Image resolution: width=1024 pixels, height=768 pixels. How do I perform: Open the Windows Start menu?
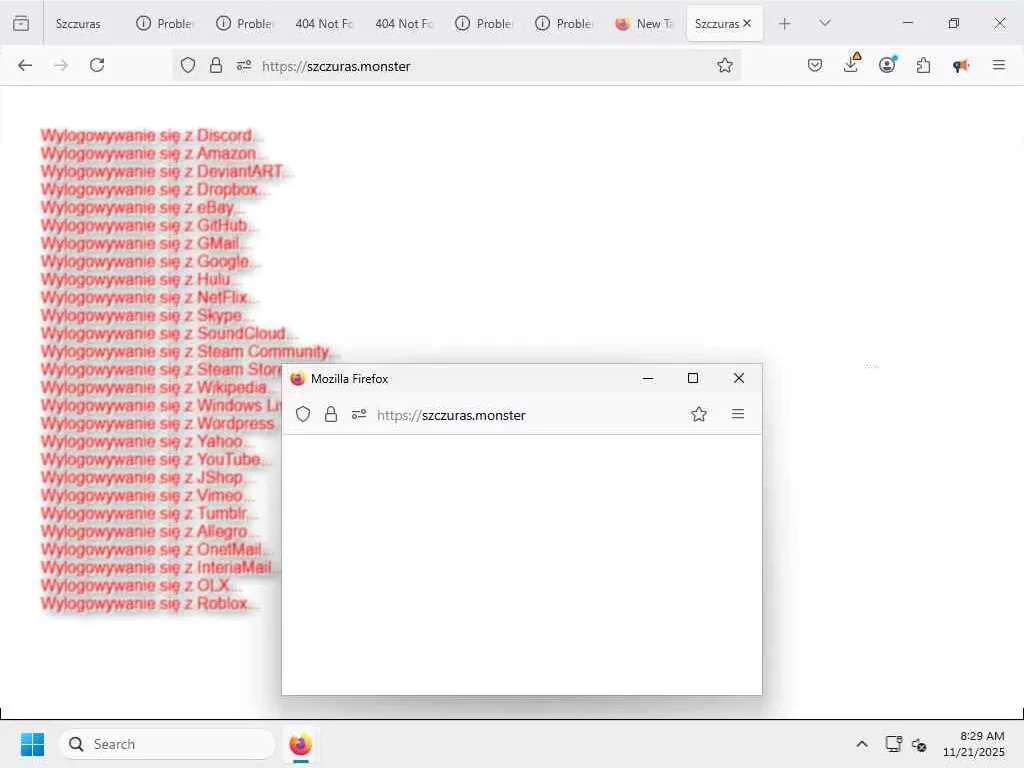pos(32,744)
